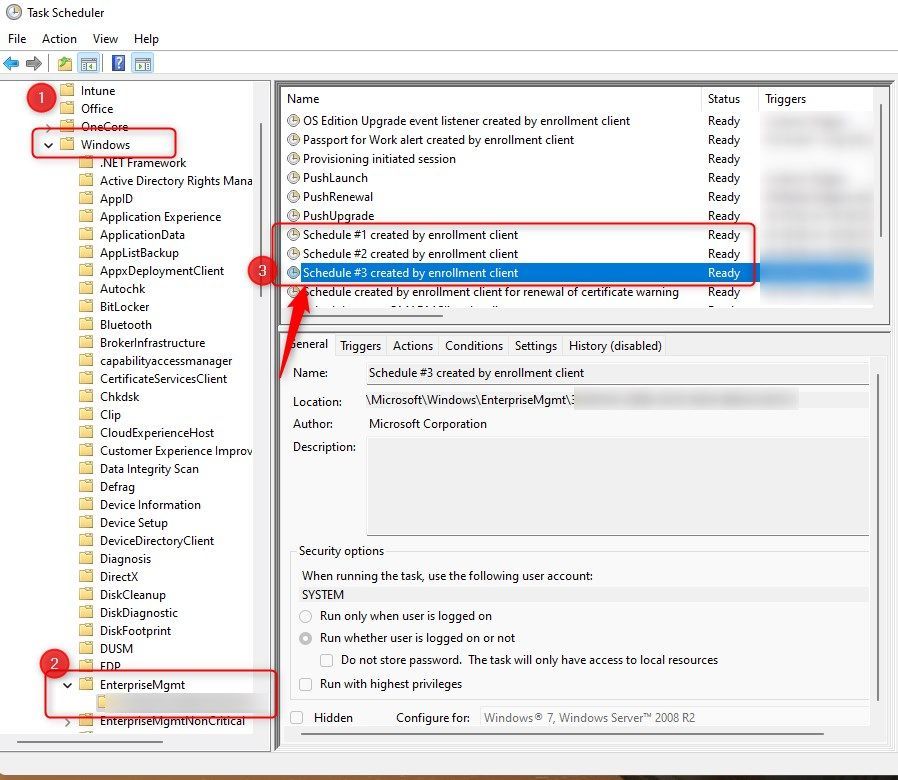Check the Do not store password box
898x780 pixels.
coord(326,660)
